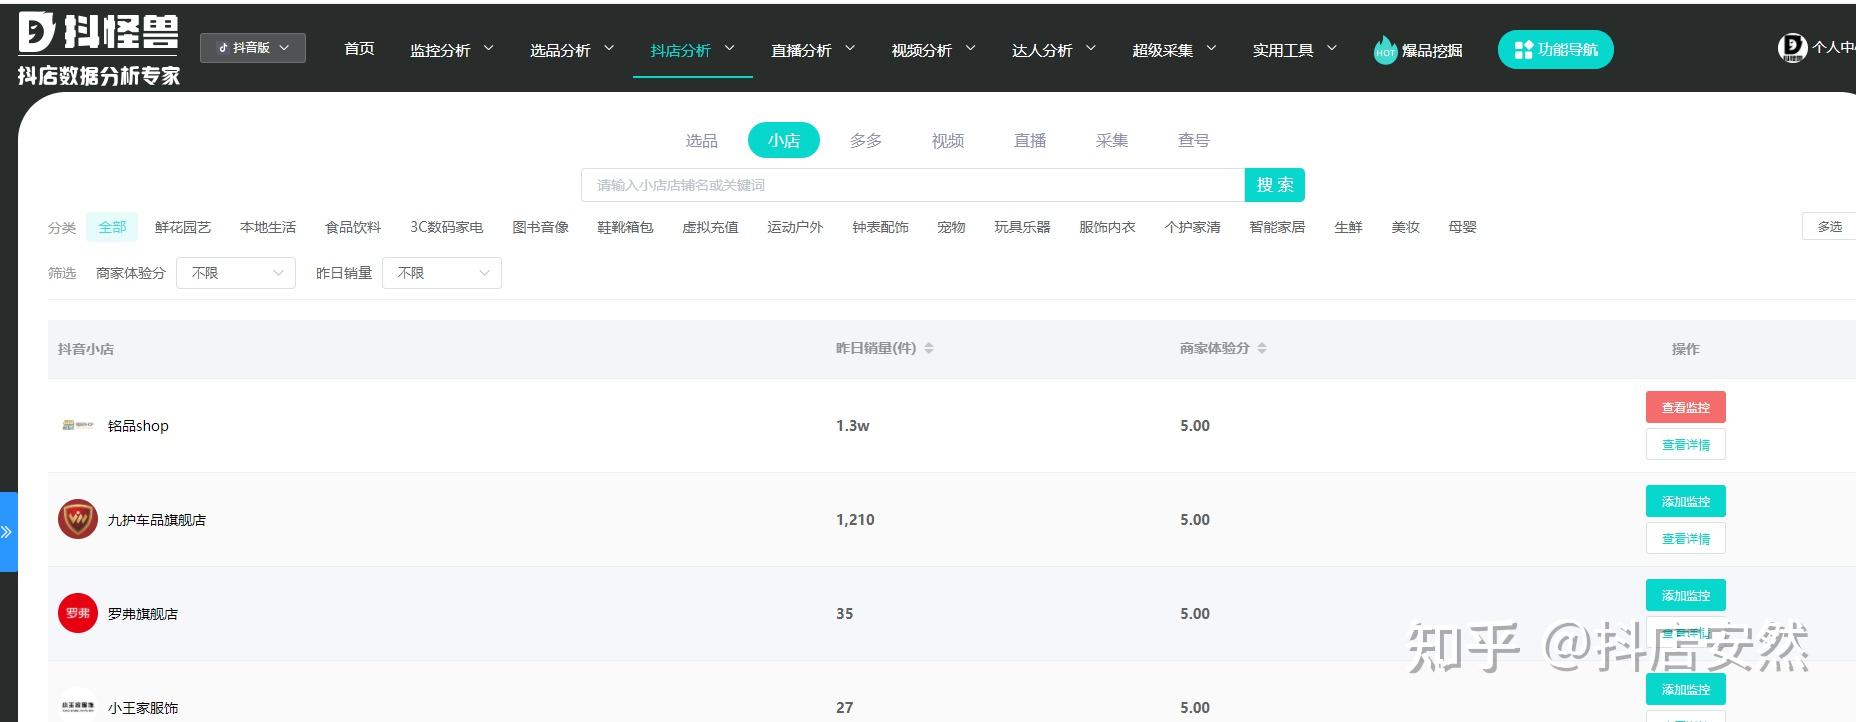Sort by 商家体验分 column arrows

[1262, 348]
